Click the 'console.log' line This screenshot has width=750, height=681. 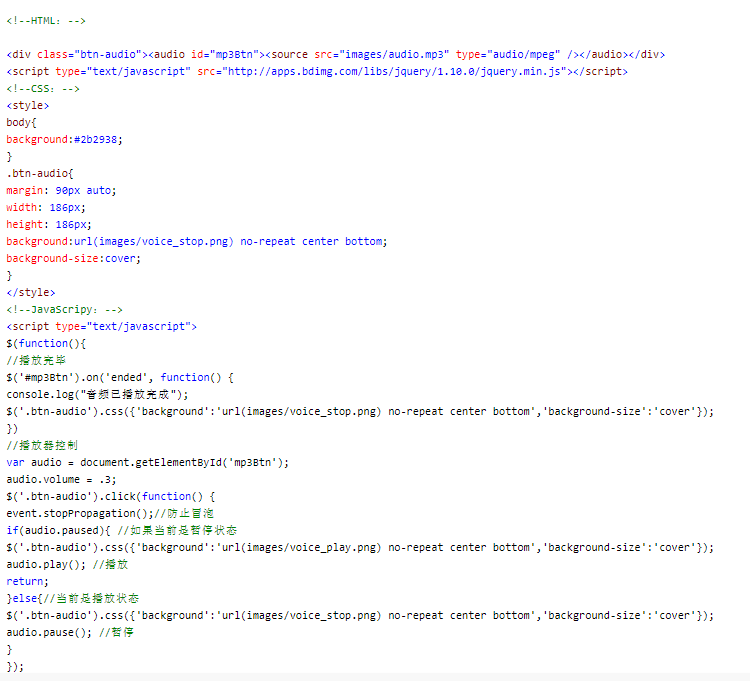click(98, 395)
